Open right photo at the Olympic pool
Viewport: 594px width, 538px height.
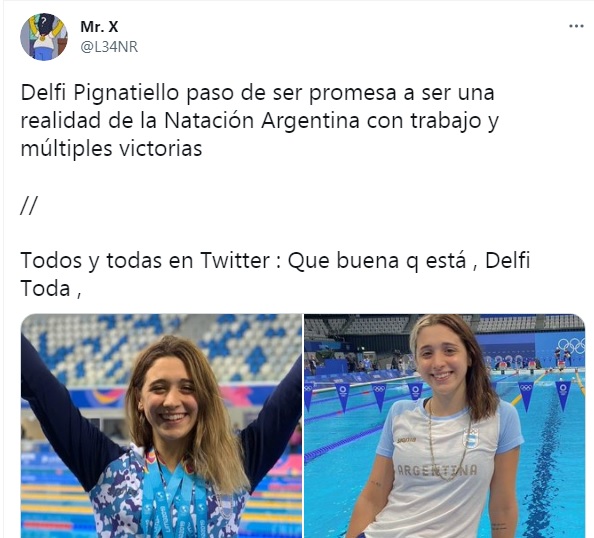coord(445,425)
